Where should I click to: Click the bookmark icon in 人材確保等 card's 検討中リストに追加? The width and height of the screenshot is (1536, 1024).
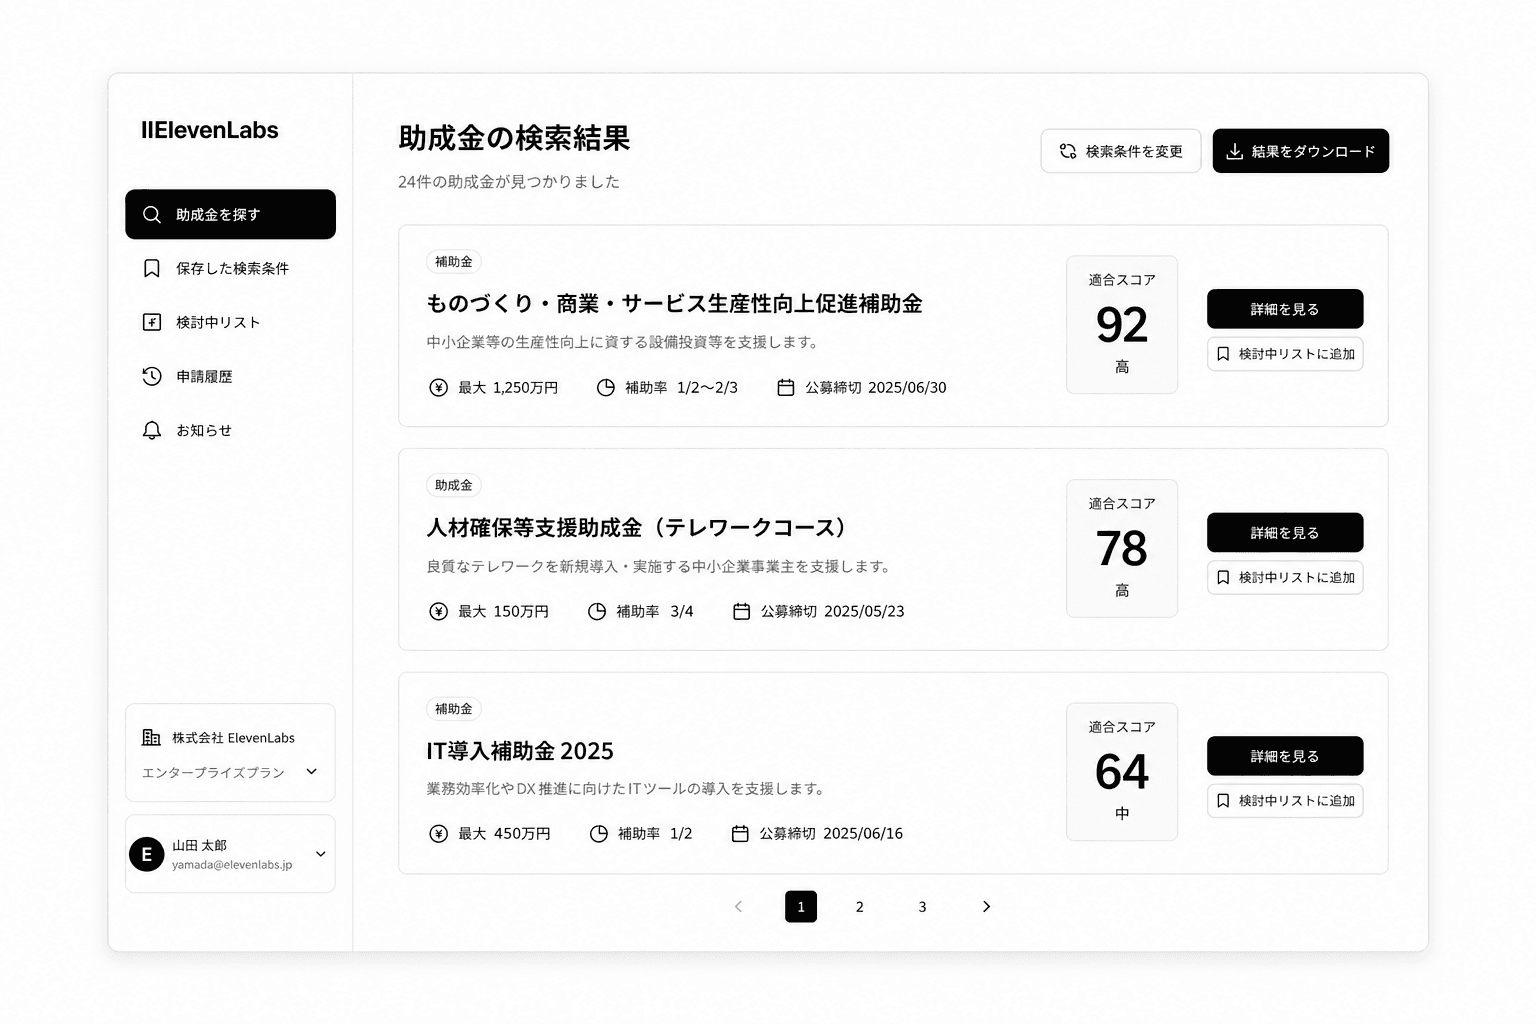point(1223,577)
